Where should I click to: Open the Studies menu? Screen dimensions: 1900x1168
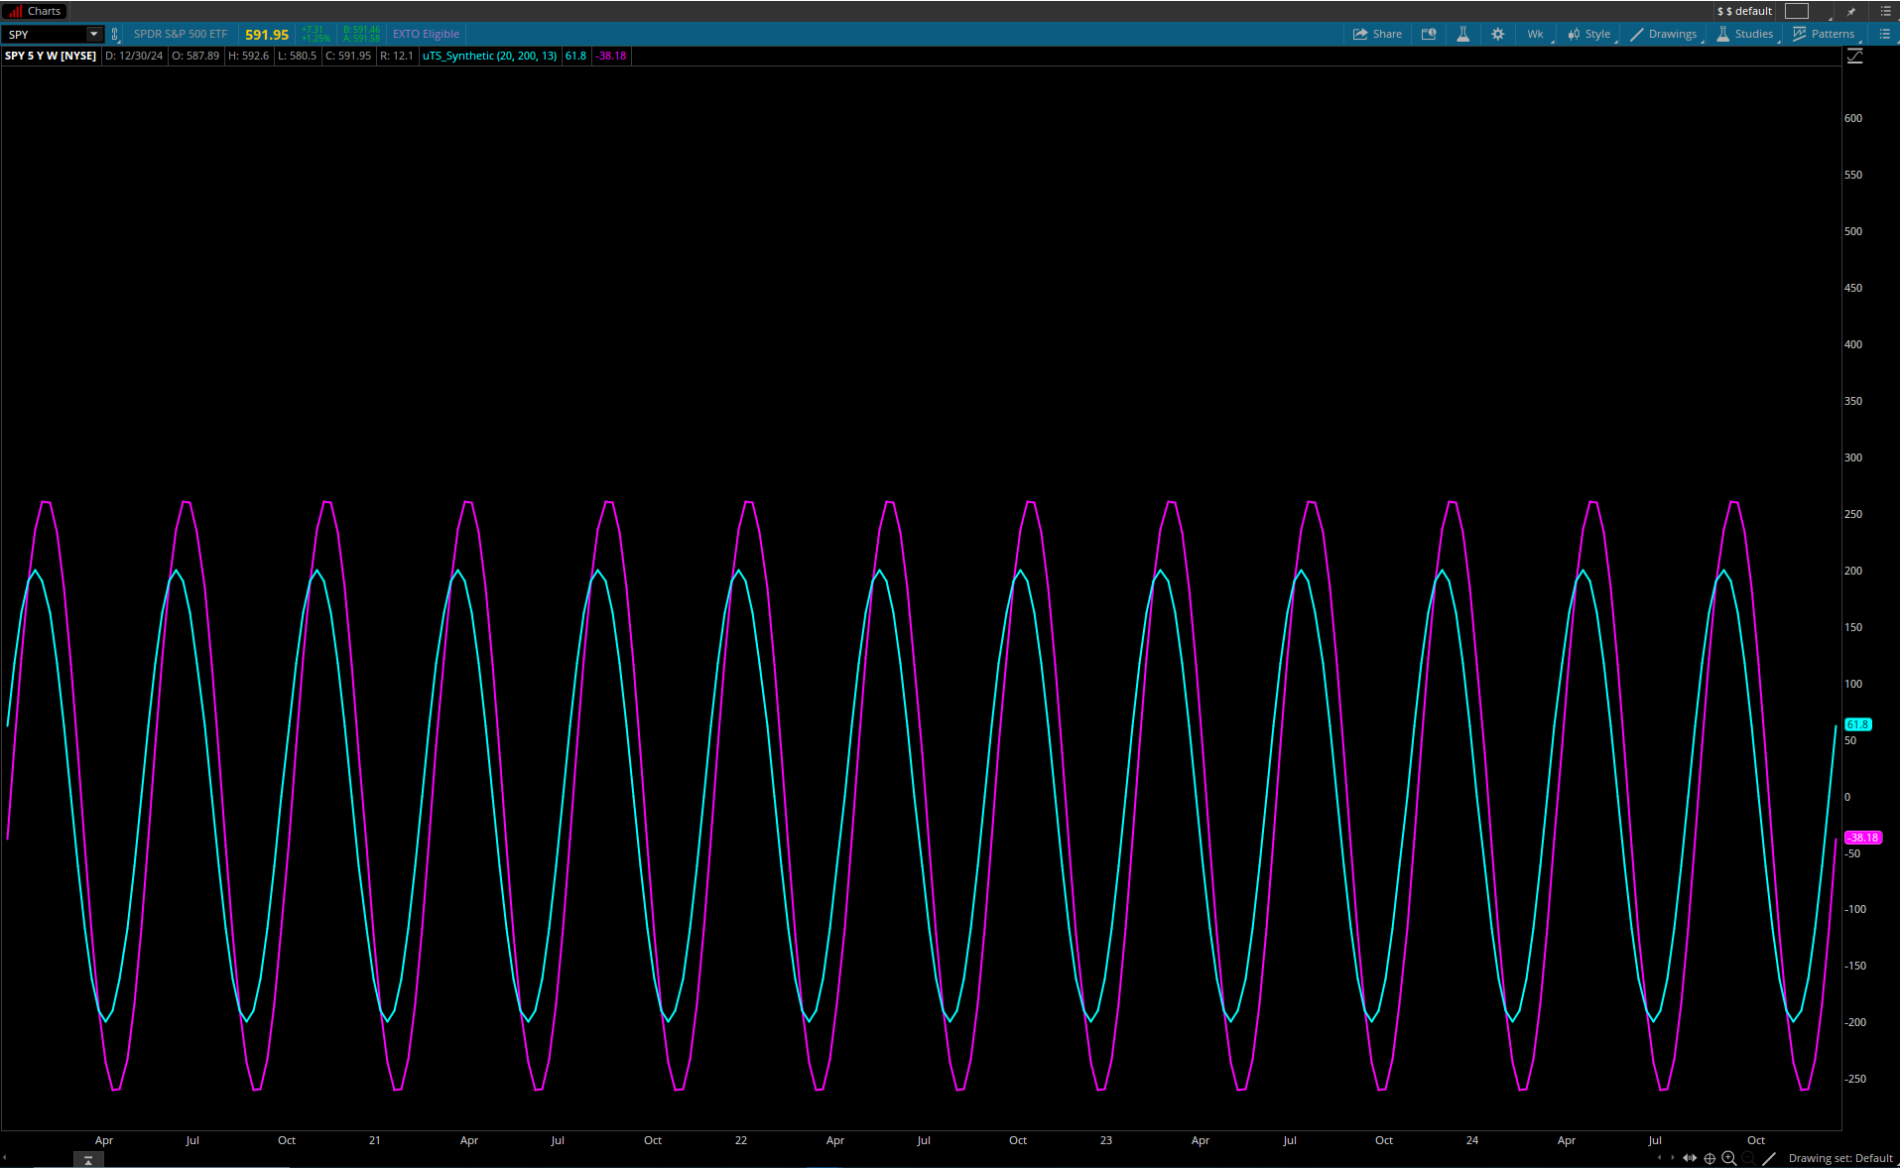[1745, 34]
